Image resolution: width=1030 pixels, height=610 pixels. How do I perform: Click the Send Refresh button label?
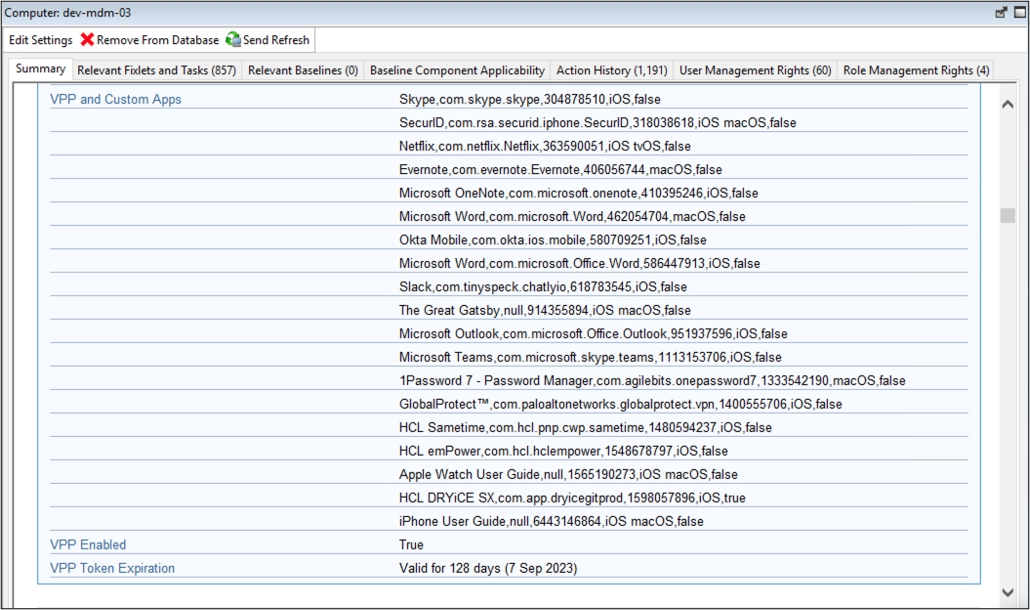click(276, 40)
